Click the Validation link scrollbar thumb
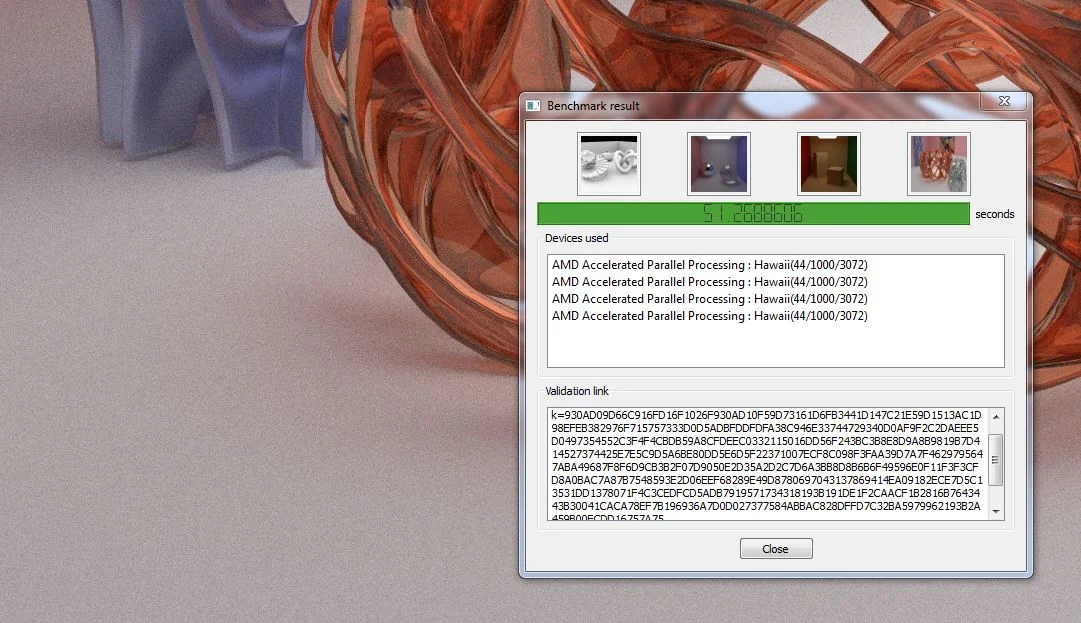Screen dimensions: 1081x623 click(996, 460)
